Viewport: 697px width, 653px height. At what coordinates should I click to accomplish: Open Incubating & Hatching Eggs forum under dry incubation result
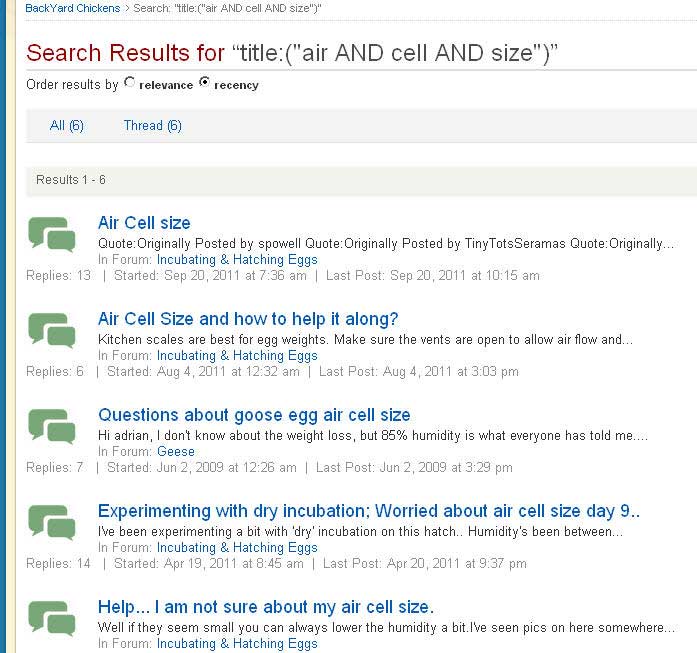point(237,548)
